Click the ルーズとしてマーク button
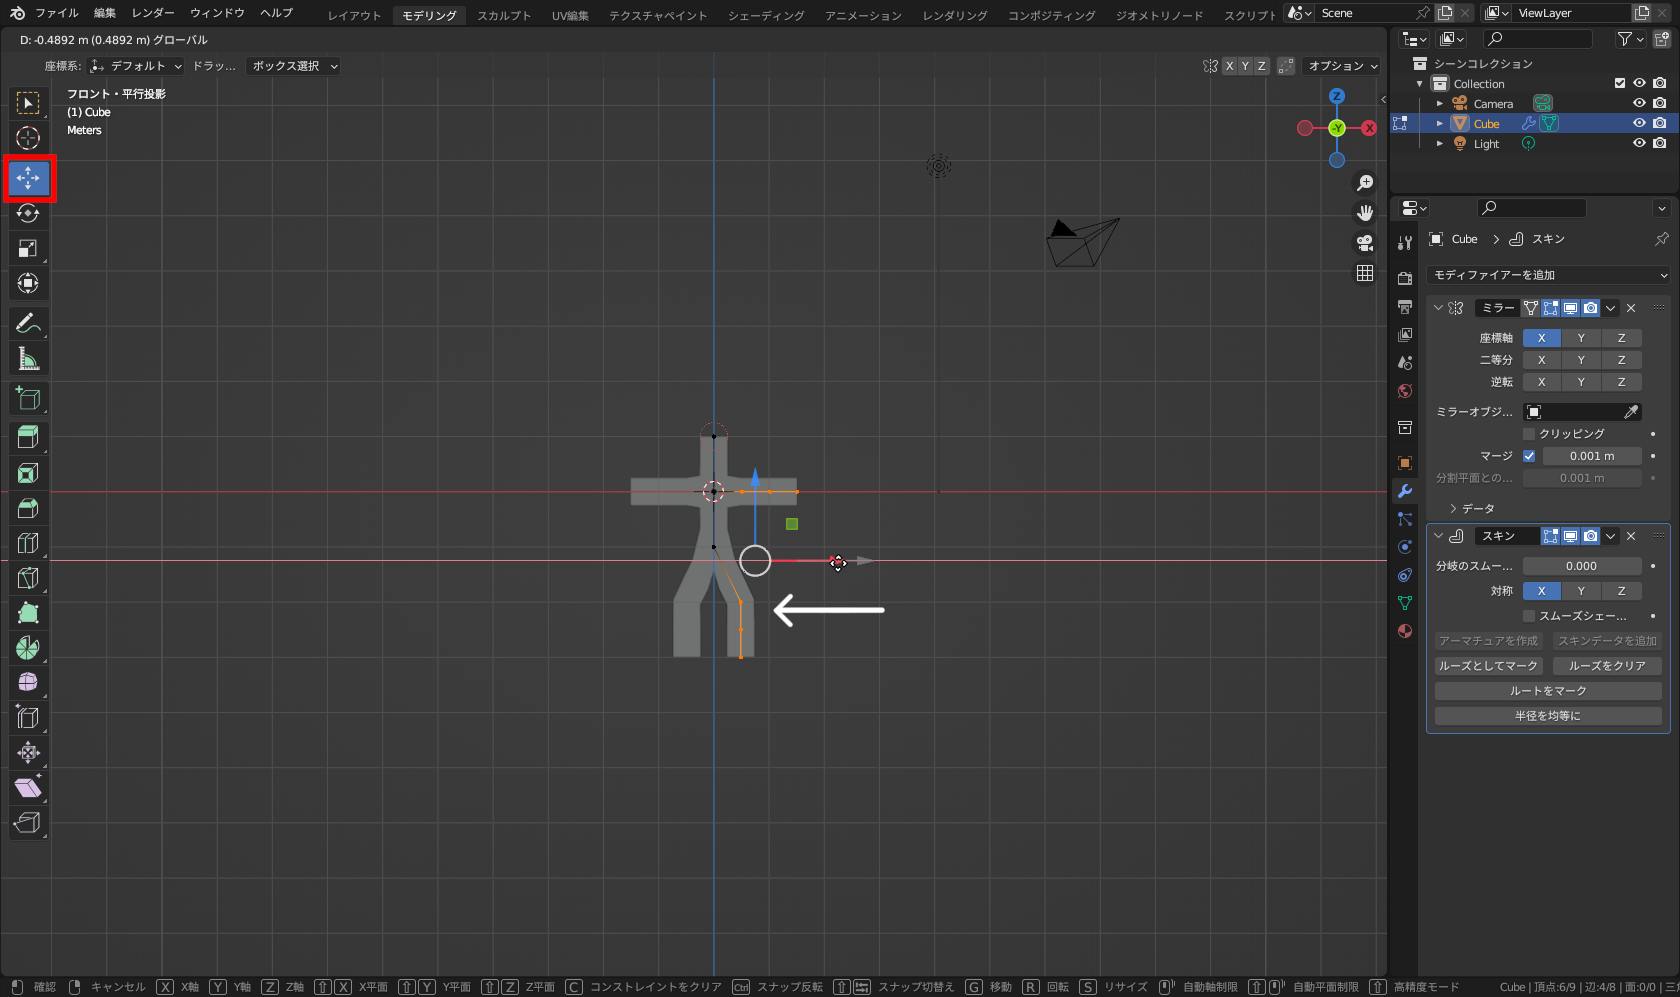Image resolution: width=1680 pixels, height=997 pixels. pyautogui.click(x=1488, y=666)
